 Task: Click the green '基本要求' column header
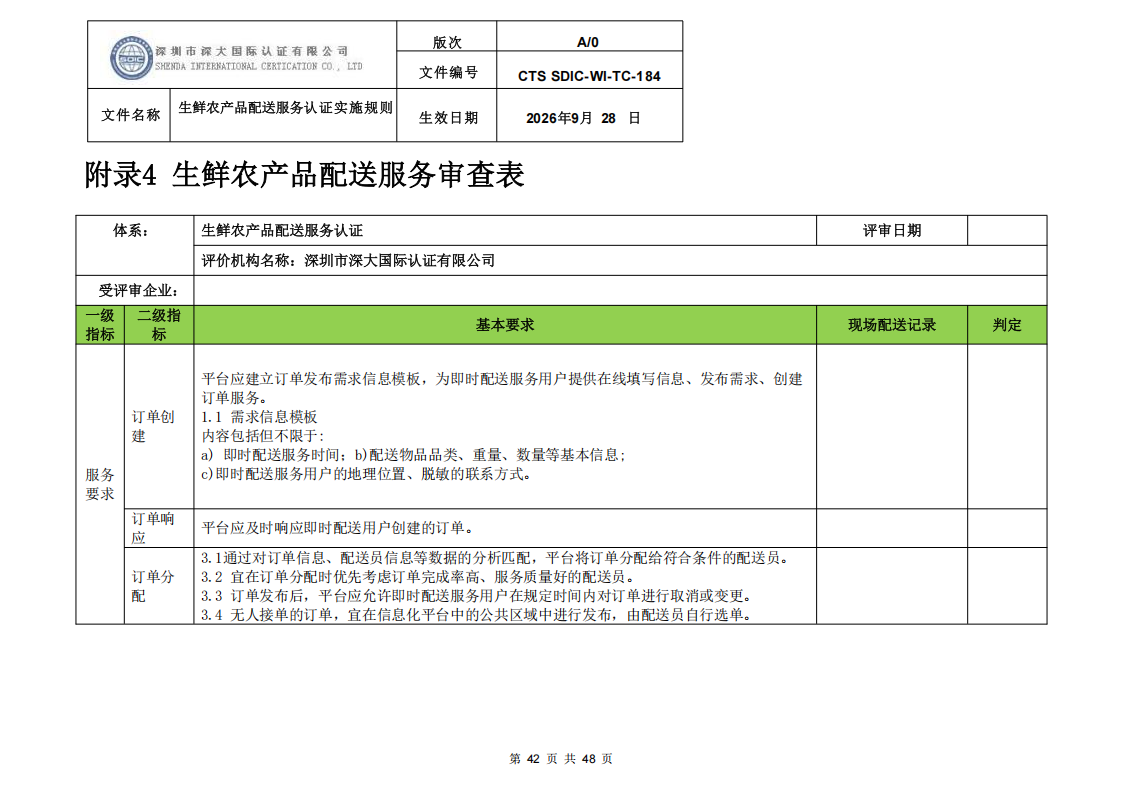[x=505, y=325]
